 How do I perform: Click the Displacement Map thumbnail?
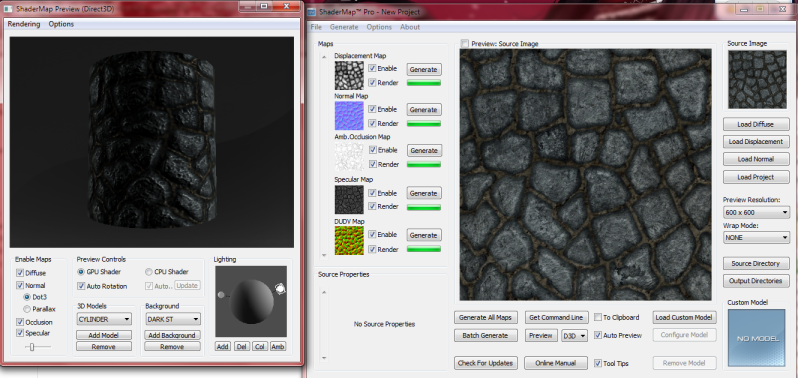(349, 75)
